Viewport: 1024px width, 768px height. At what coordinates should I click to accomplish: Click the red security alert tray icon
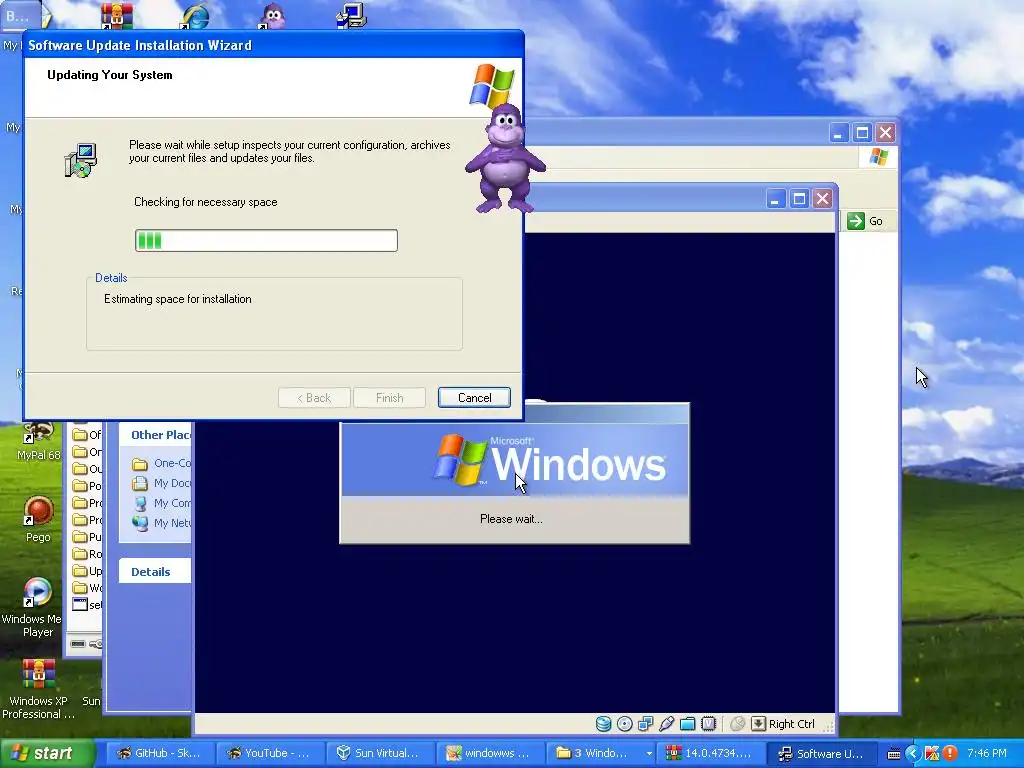pos(950,754)
